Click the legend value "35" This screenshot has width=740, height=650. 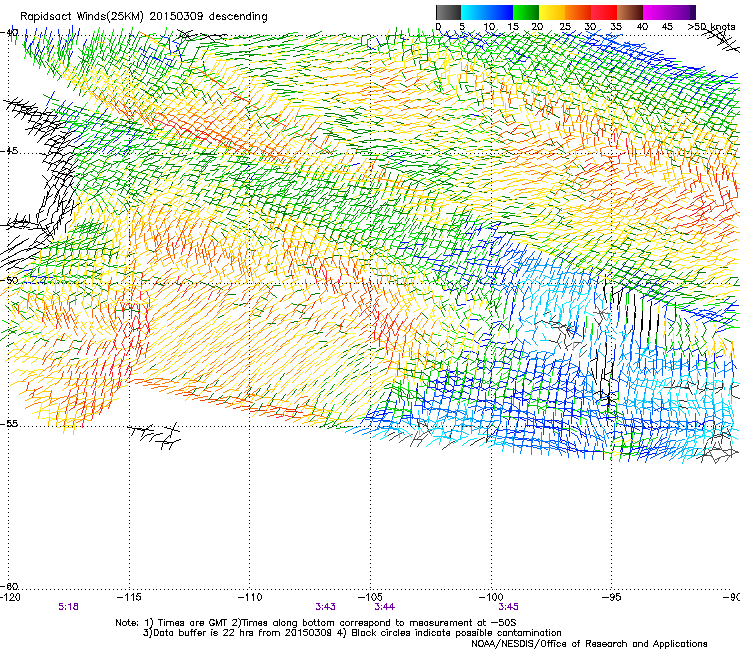point(616,27)
